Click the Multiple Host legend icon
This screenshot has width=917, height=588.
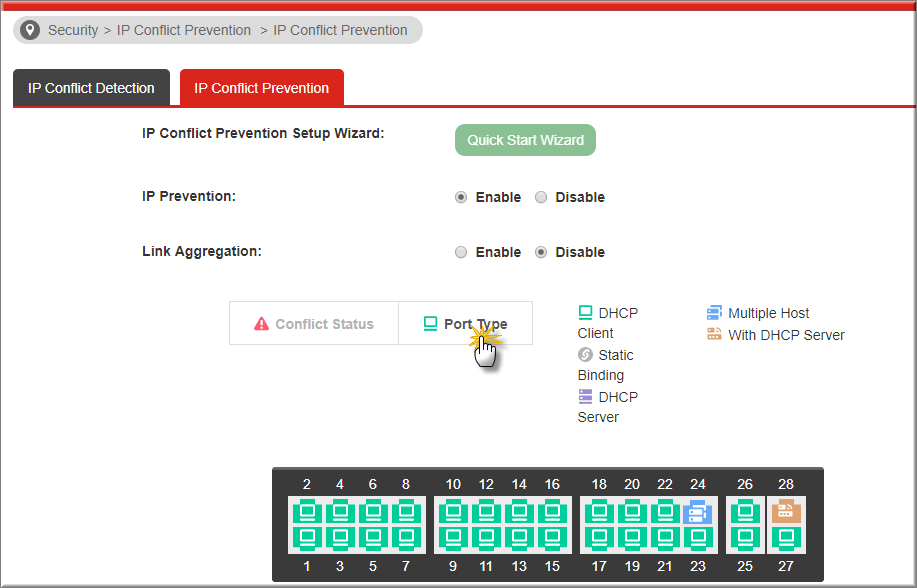tap(714, 312)
